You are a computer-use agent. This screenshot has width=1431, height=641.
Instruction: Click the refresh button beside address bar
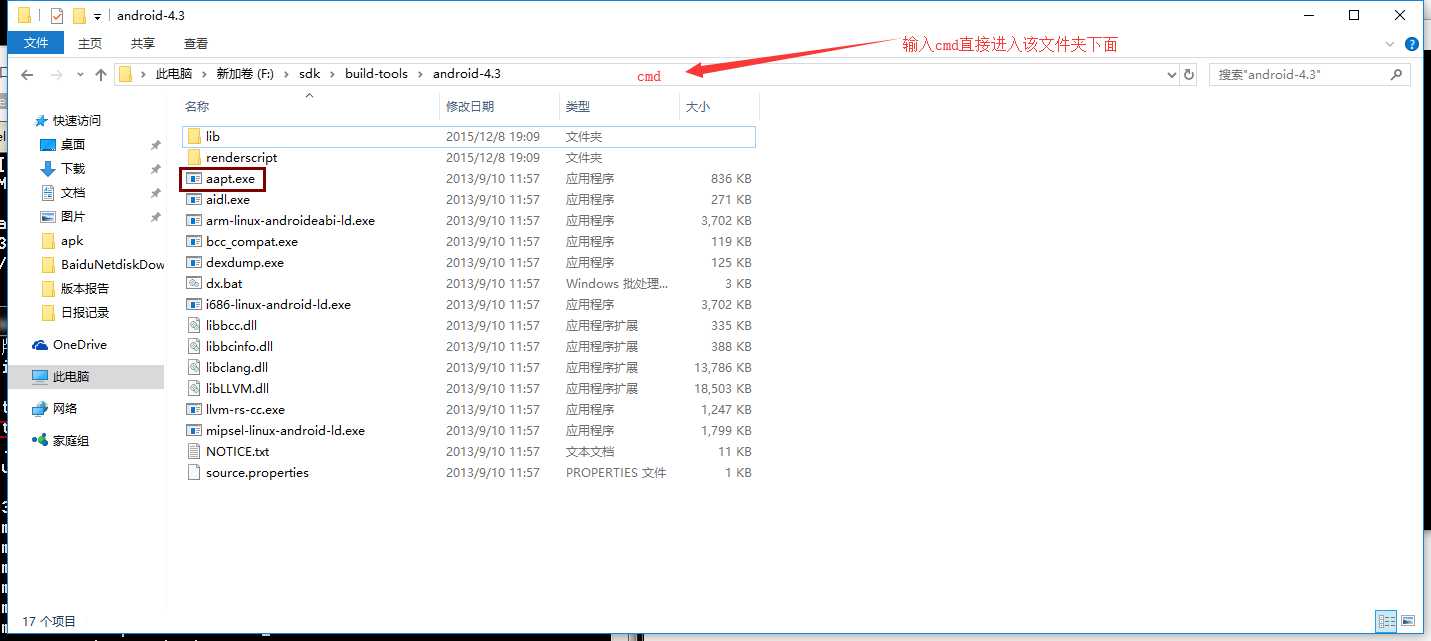pyautogui.click(x=1189, y=74)
